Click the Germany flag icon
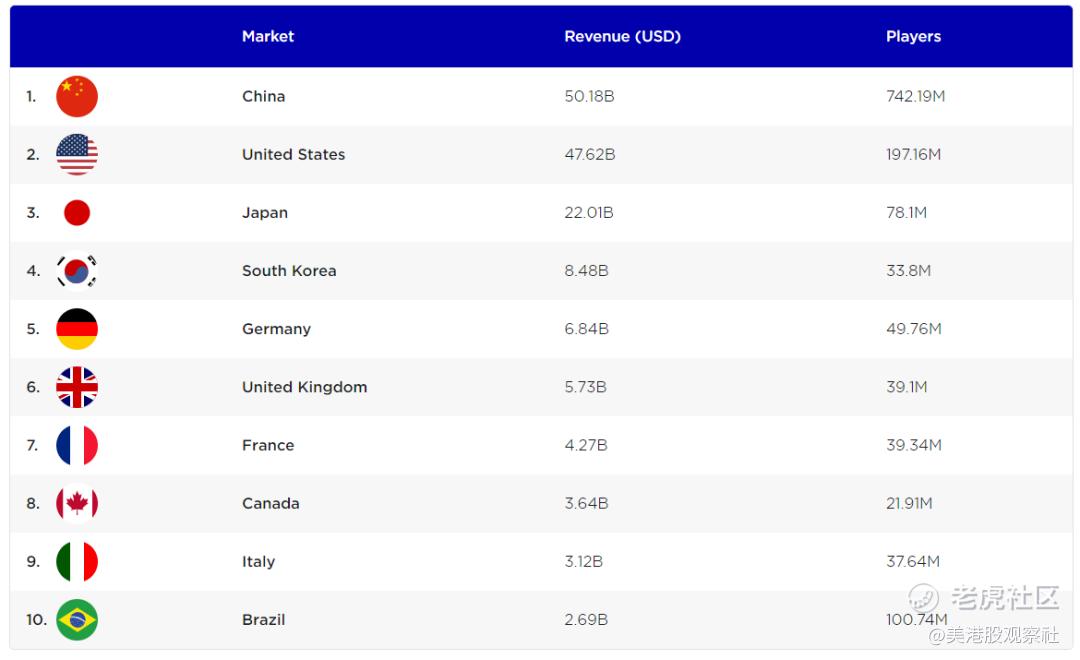Viewport: 1080px width, 660px height. (x=77, y=329)
